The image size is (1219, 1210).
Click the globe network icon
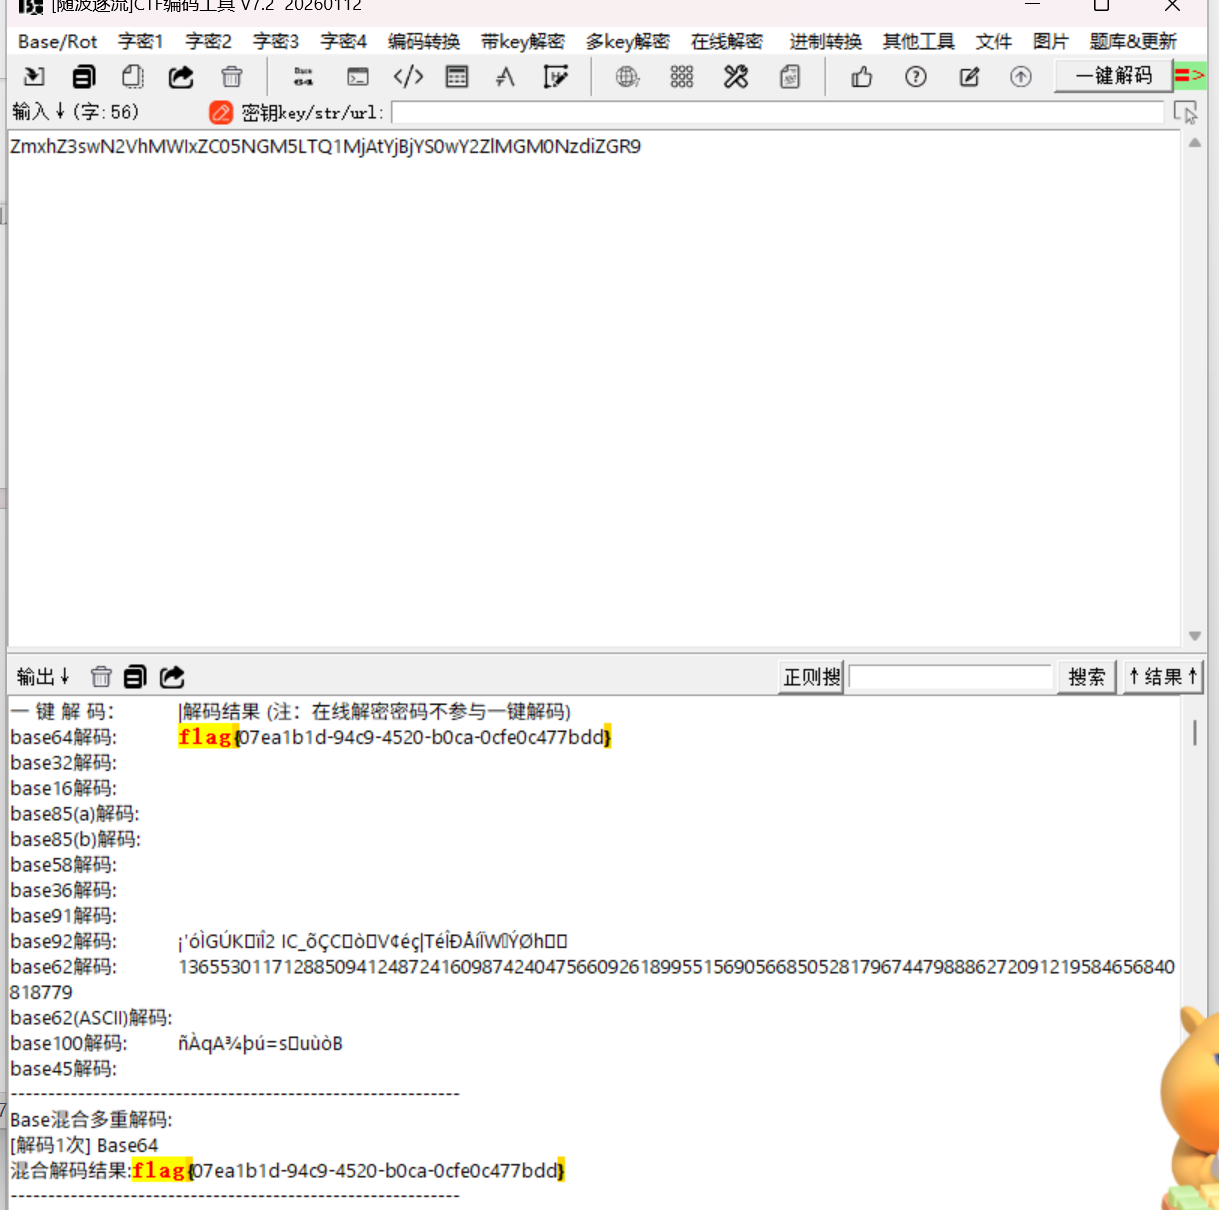click(628, 76)
